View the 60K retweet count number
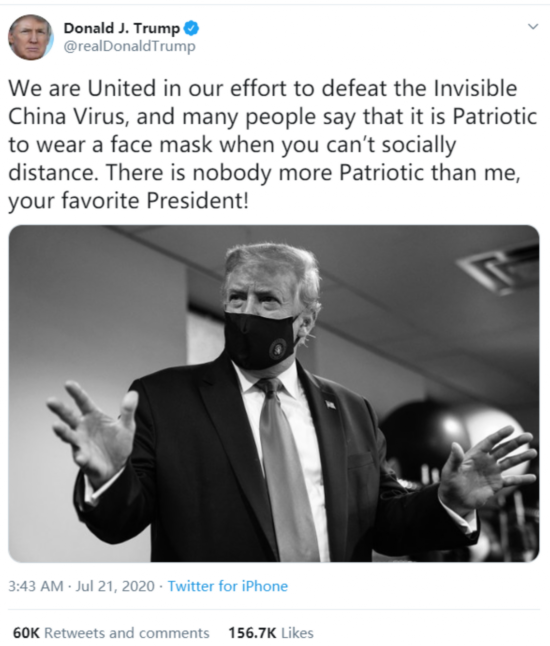Screen dimensions: 550x646 tap(26, 632)
